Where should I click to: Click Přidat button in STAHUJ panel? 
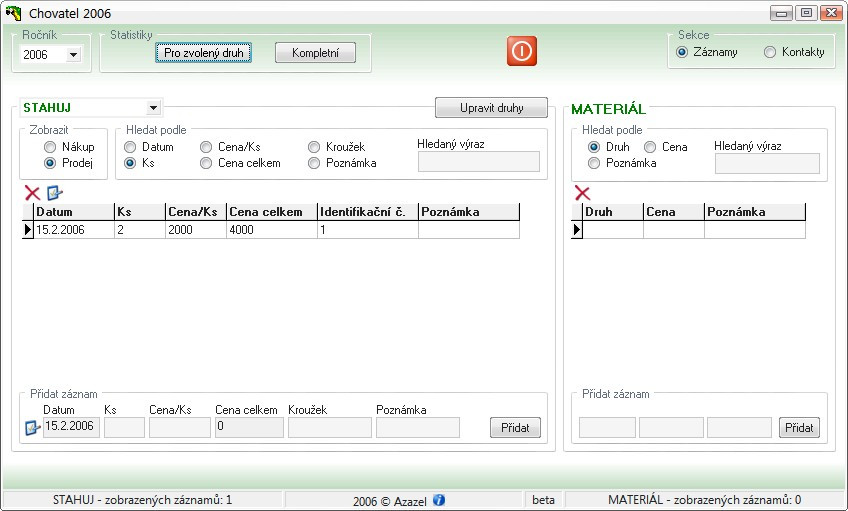(x=515, y=428)
